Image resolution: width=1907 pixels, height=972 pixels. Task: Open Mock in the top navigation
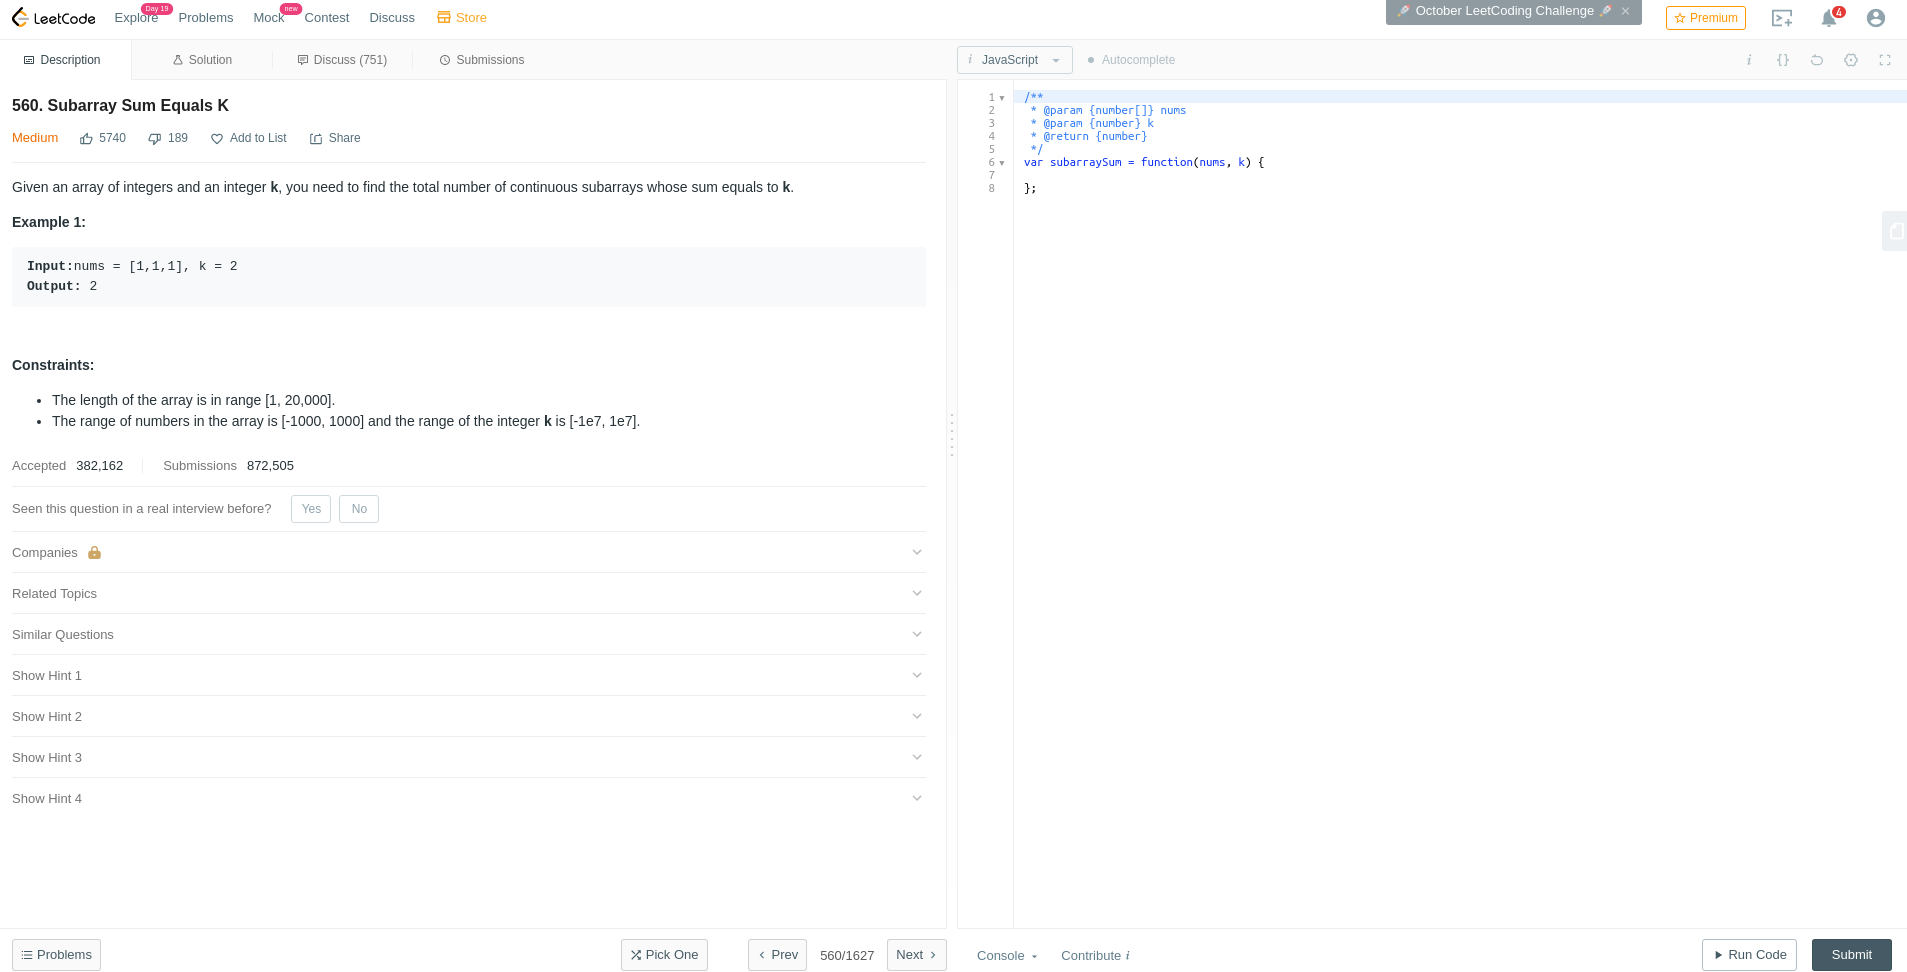269,18
